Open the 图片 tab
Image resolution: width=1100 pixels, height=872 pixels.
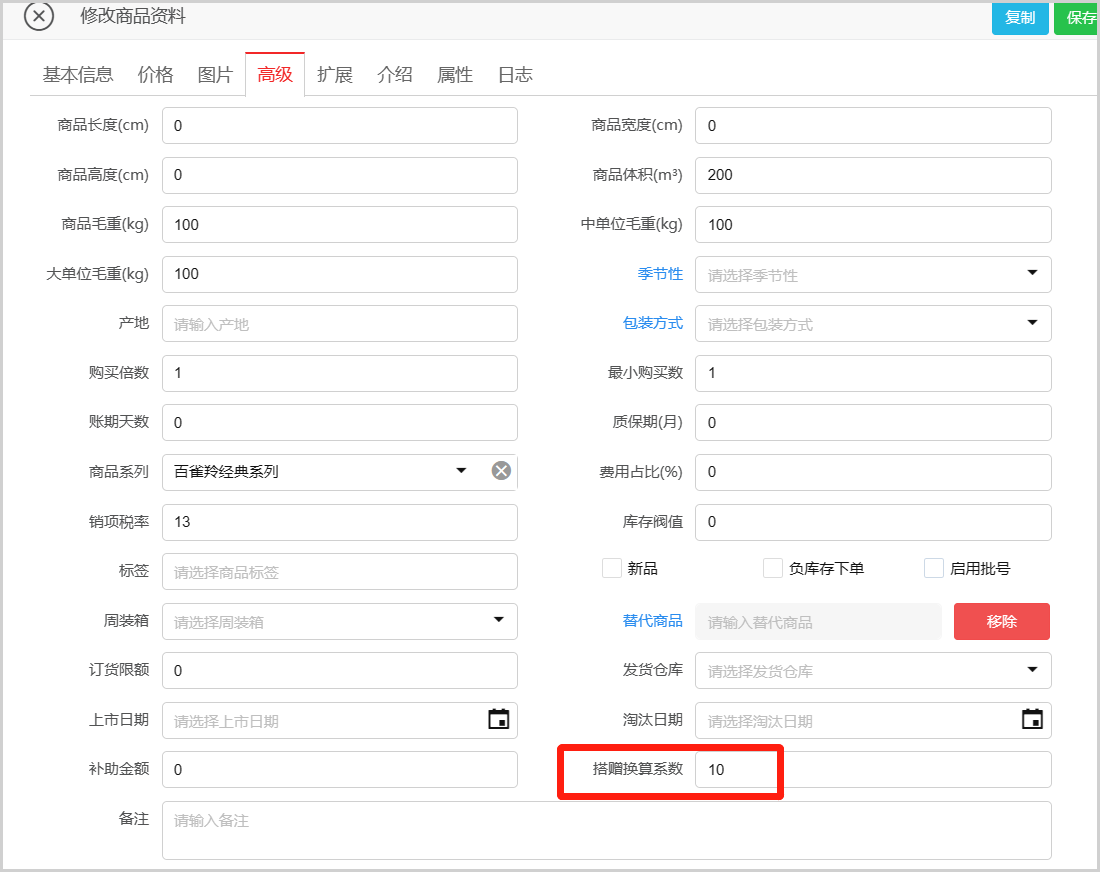215,74
